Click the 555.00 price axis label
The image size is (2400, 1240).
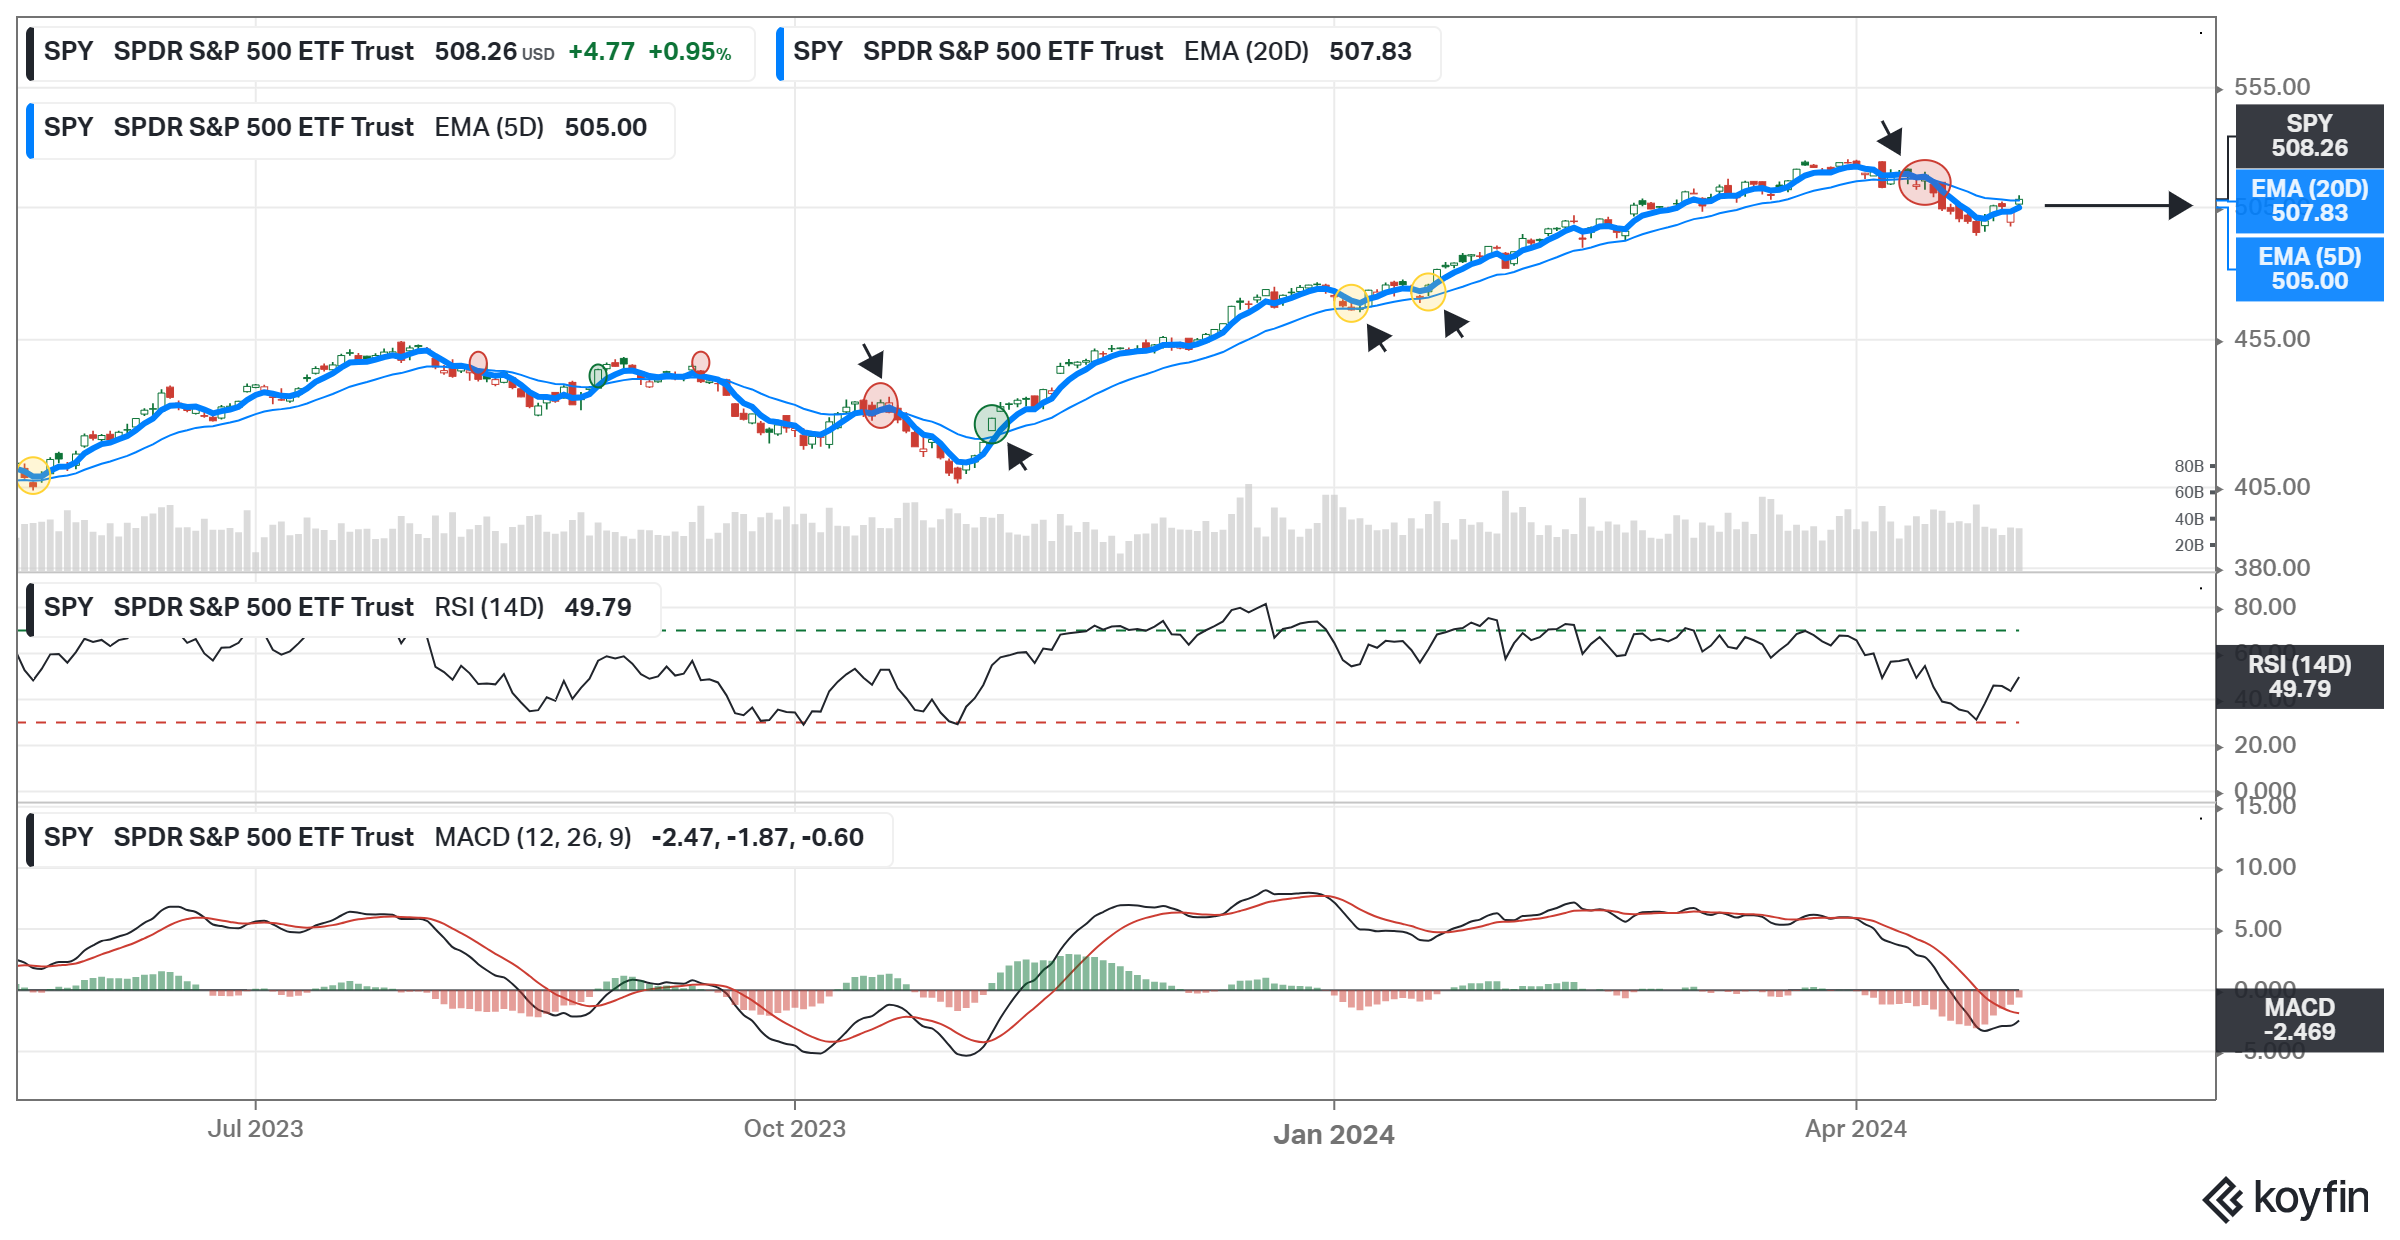pyautogui.click(x=2272, y=87)
